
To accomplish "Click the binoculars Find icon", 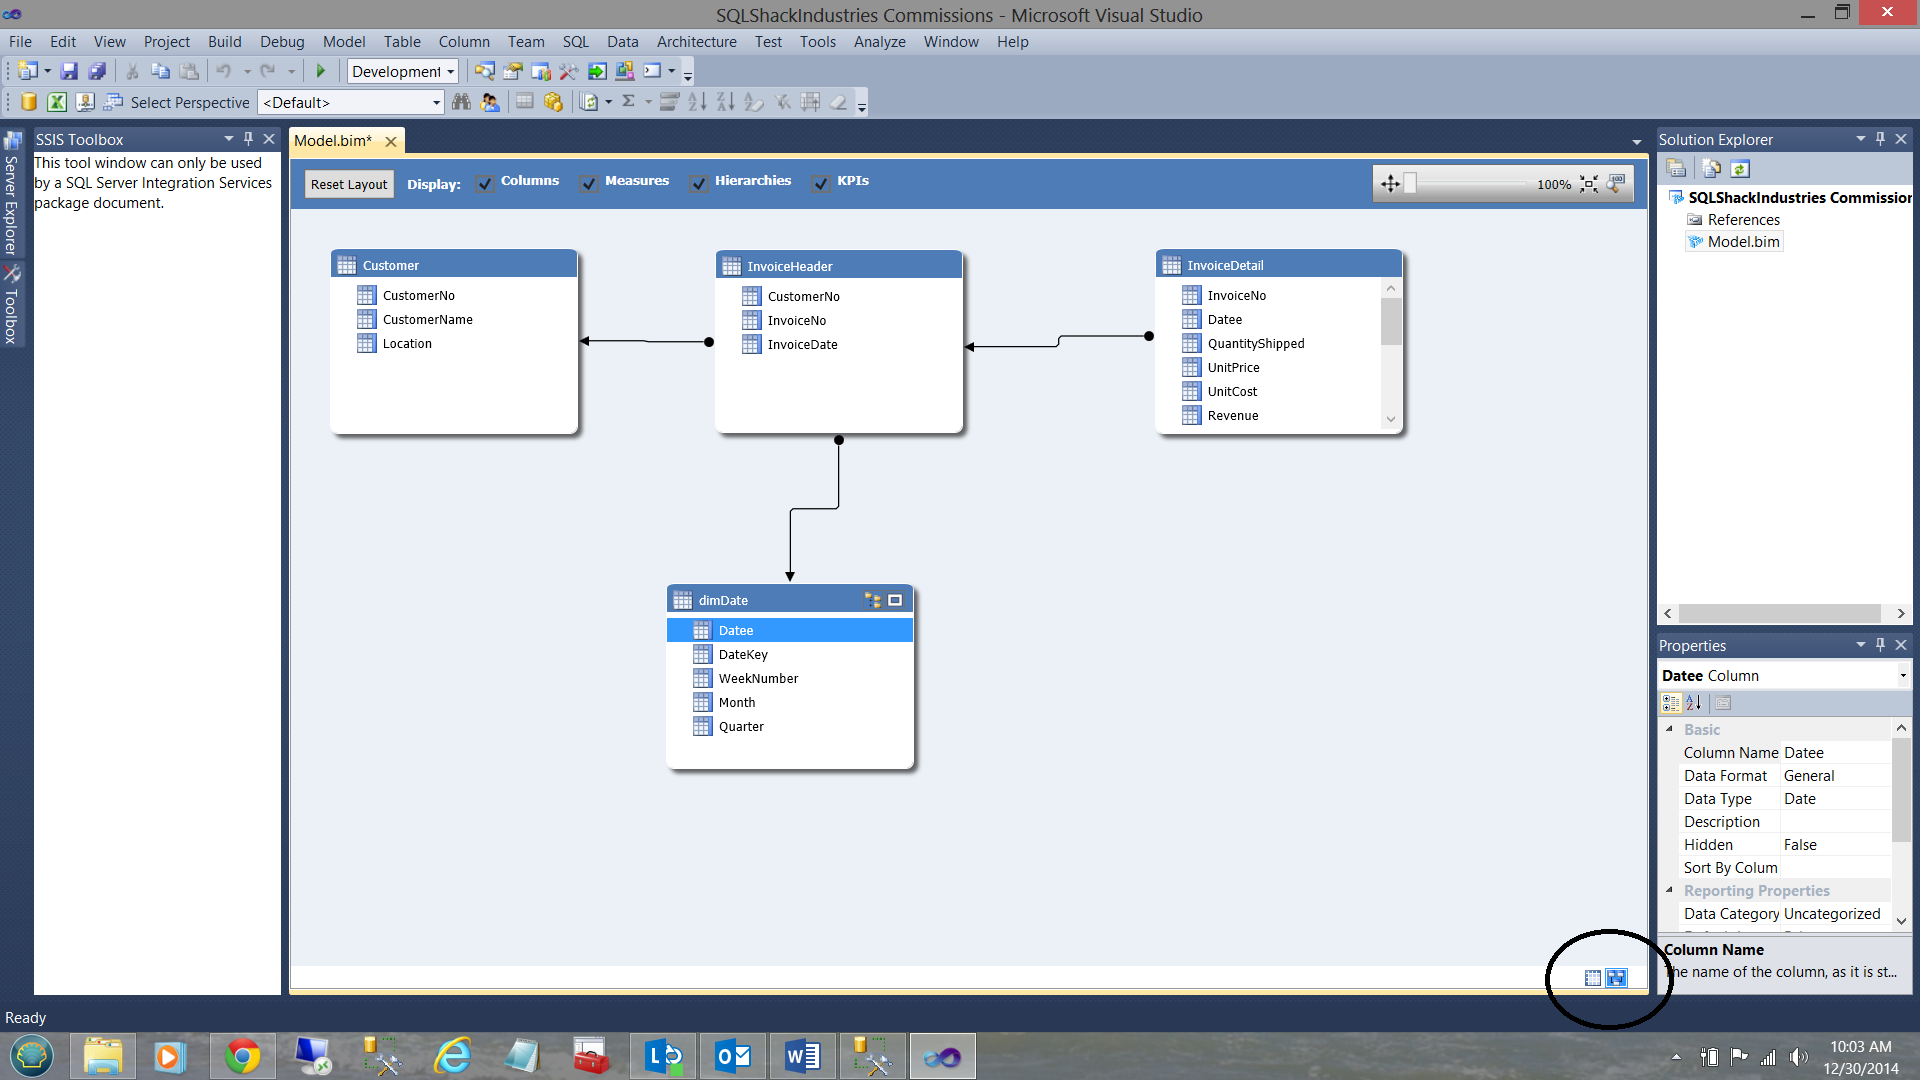I will (x=461, y=102).
